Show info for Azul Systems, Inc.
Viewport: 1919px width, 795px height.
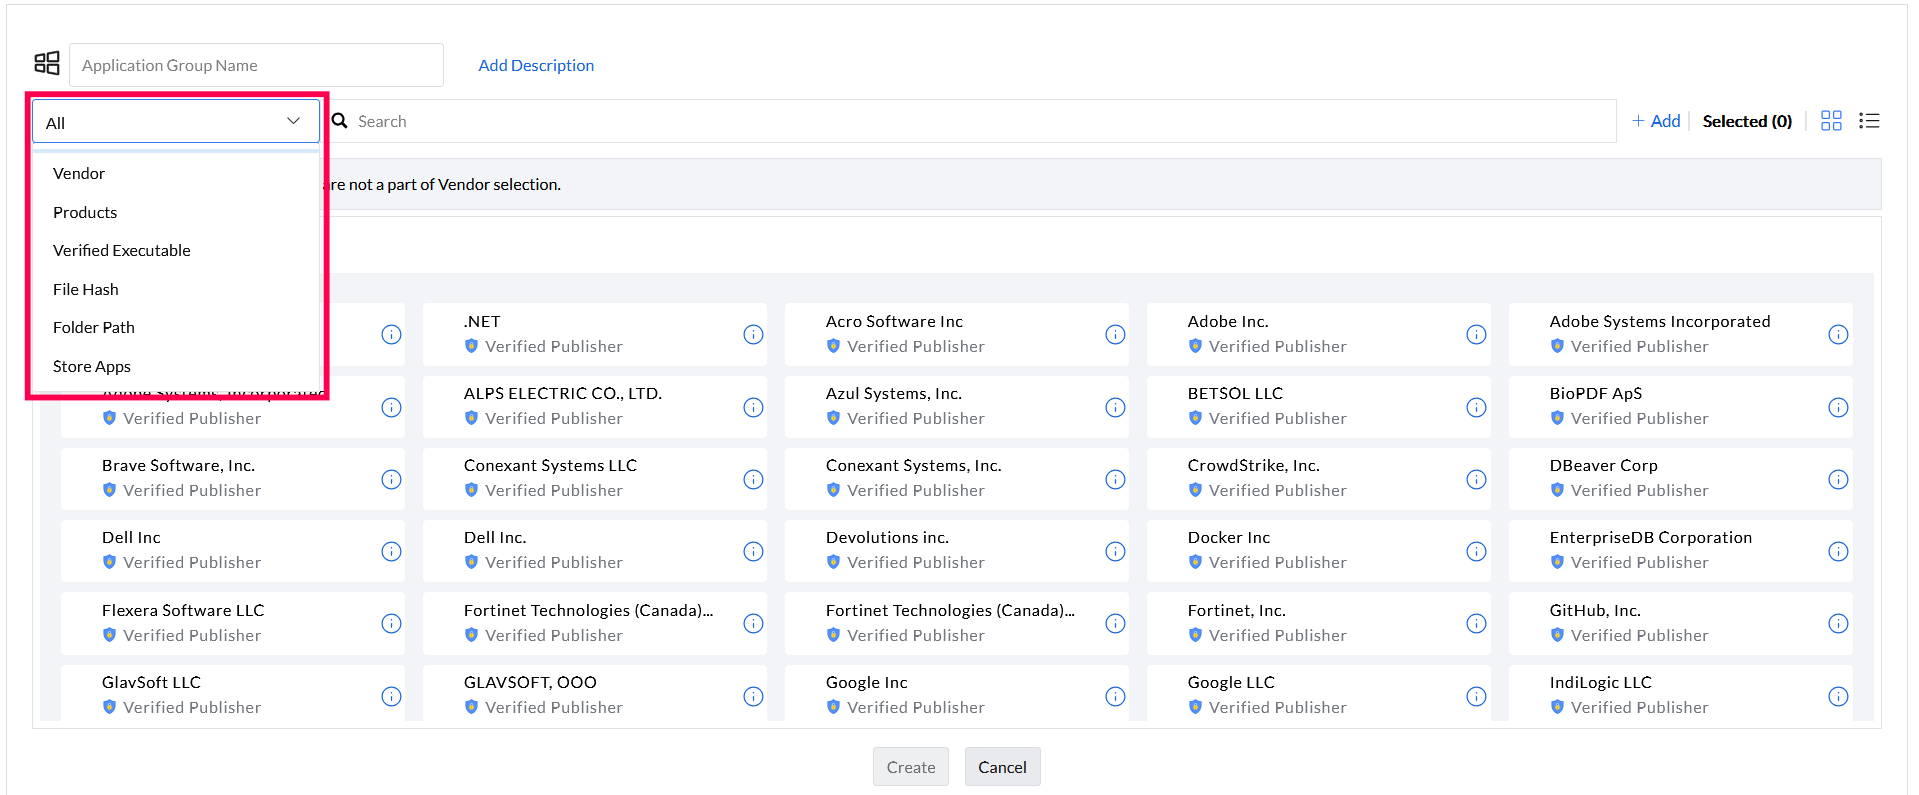point(1115,407)
